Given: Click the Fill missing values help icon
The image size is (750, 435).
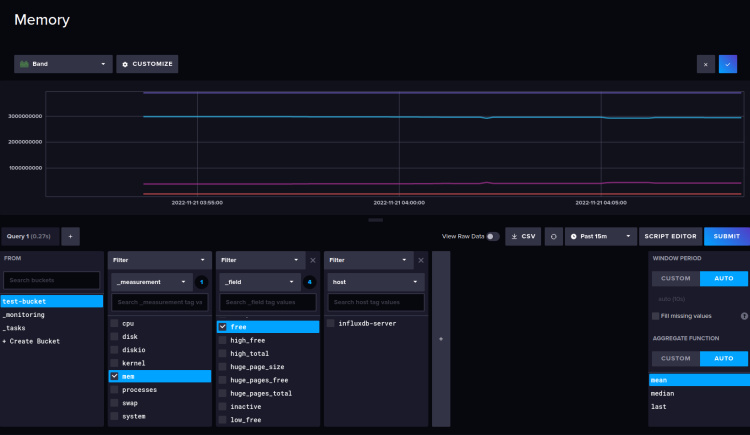Looking at the screenshot, I should [743, 316].
